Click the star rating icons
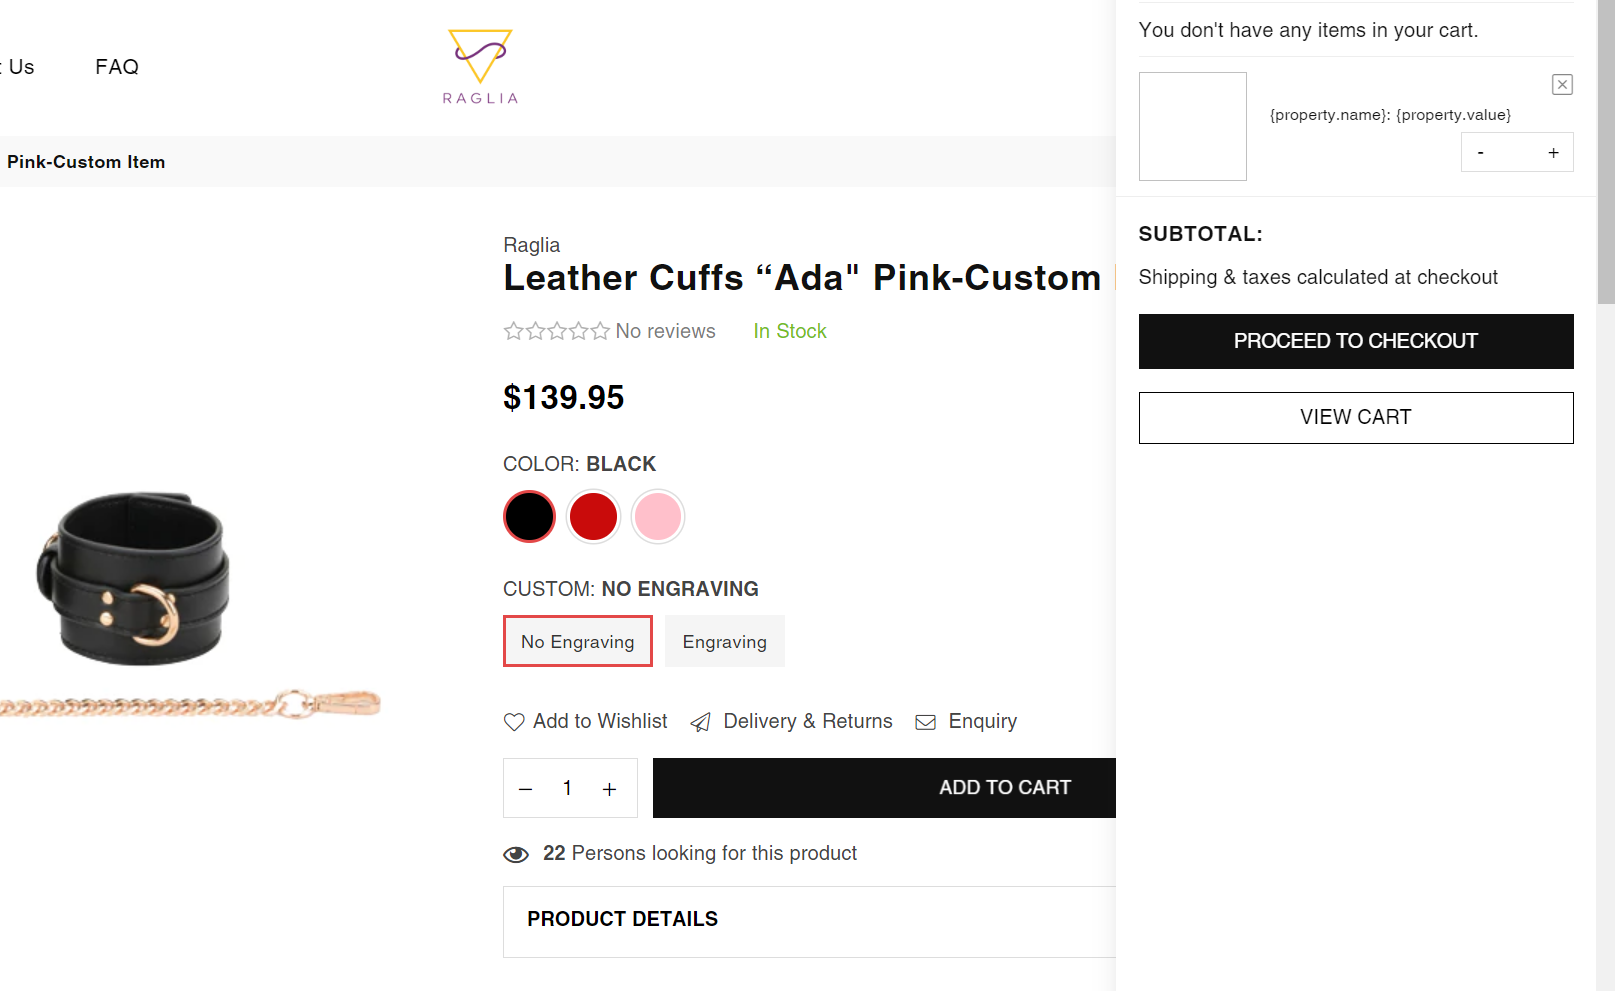The width and height of the screenshot is (1615, 991). 557,331
